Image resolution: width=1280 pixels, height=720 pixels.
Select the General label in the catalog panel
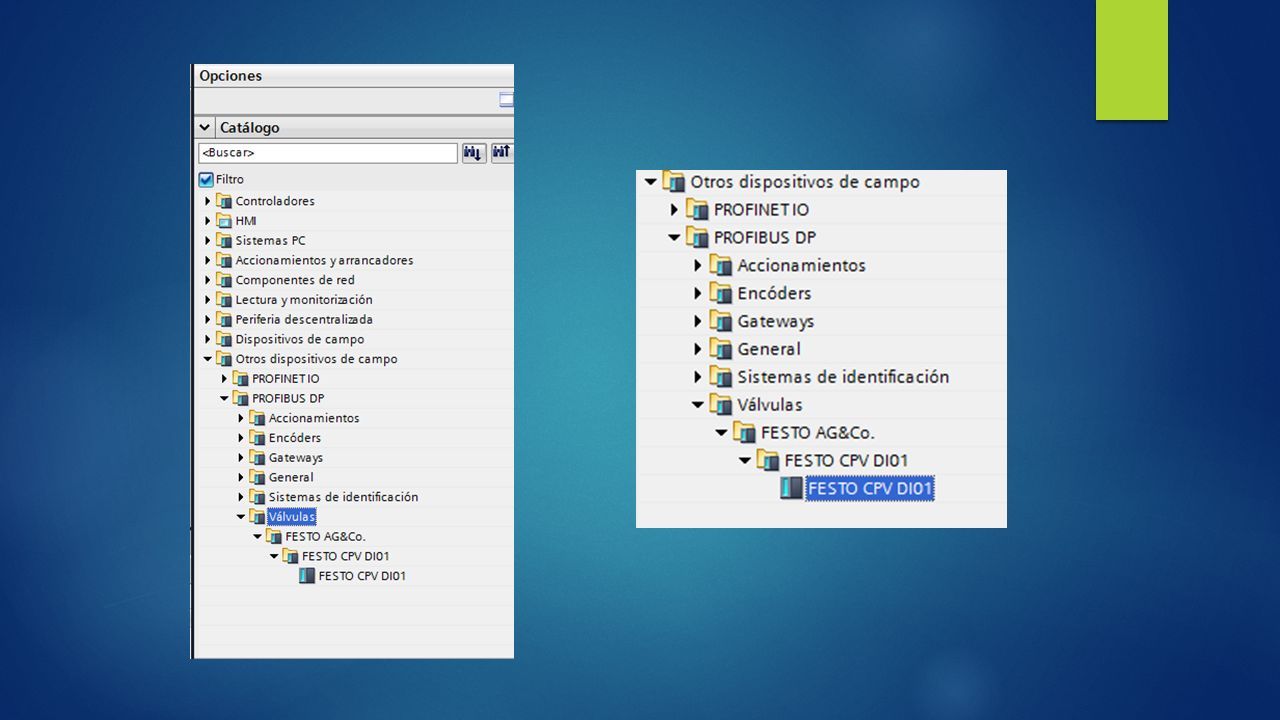coord(291,478)
